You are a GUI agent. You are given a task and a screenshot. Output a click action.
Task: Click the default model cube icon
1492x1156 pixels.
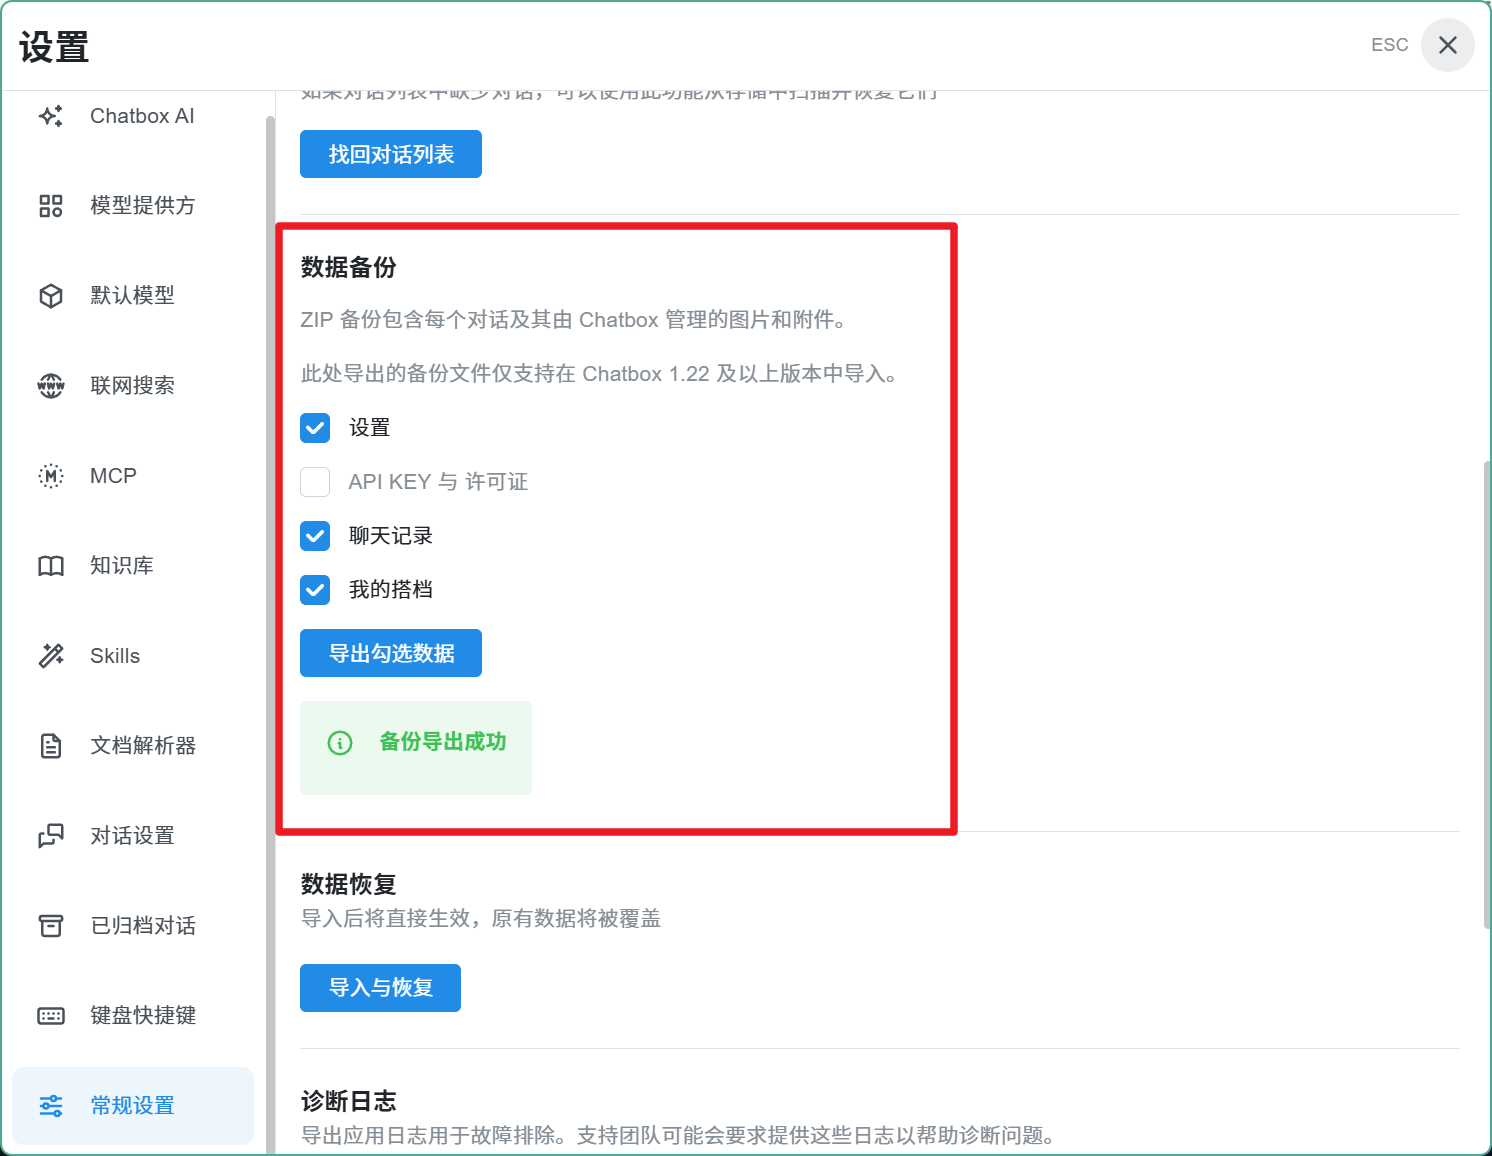[x=51, y=296]
